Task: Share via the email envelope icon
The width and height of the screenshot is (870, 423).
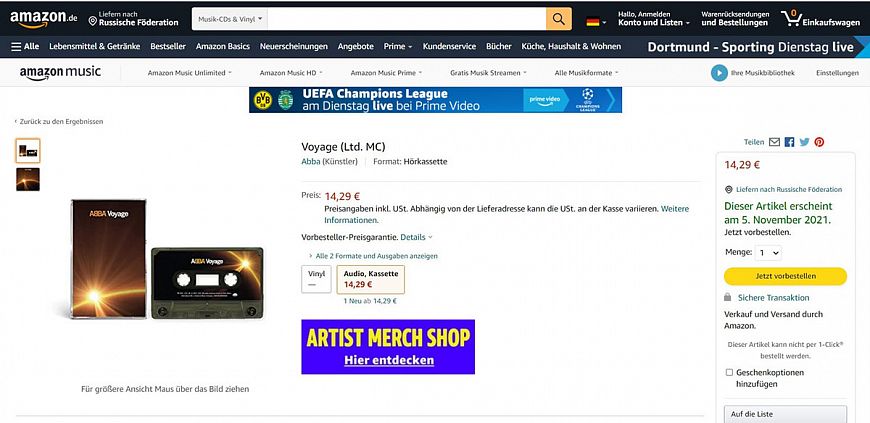Action: (775, 142)
